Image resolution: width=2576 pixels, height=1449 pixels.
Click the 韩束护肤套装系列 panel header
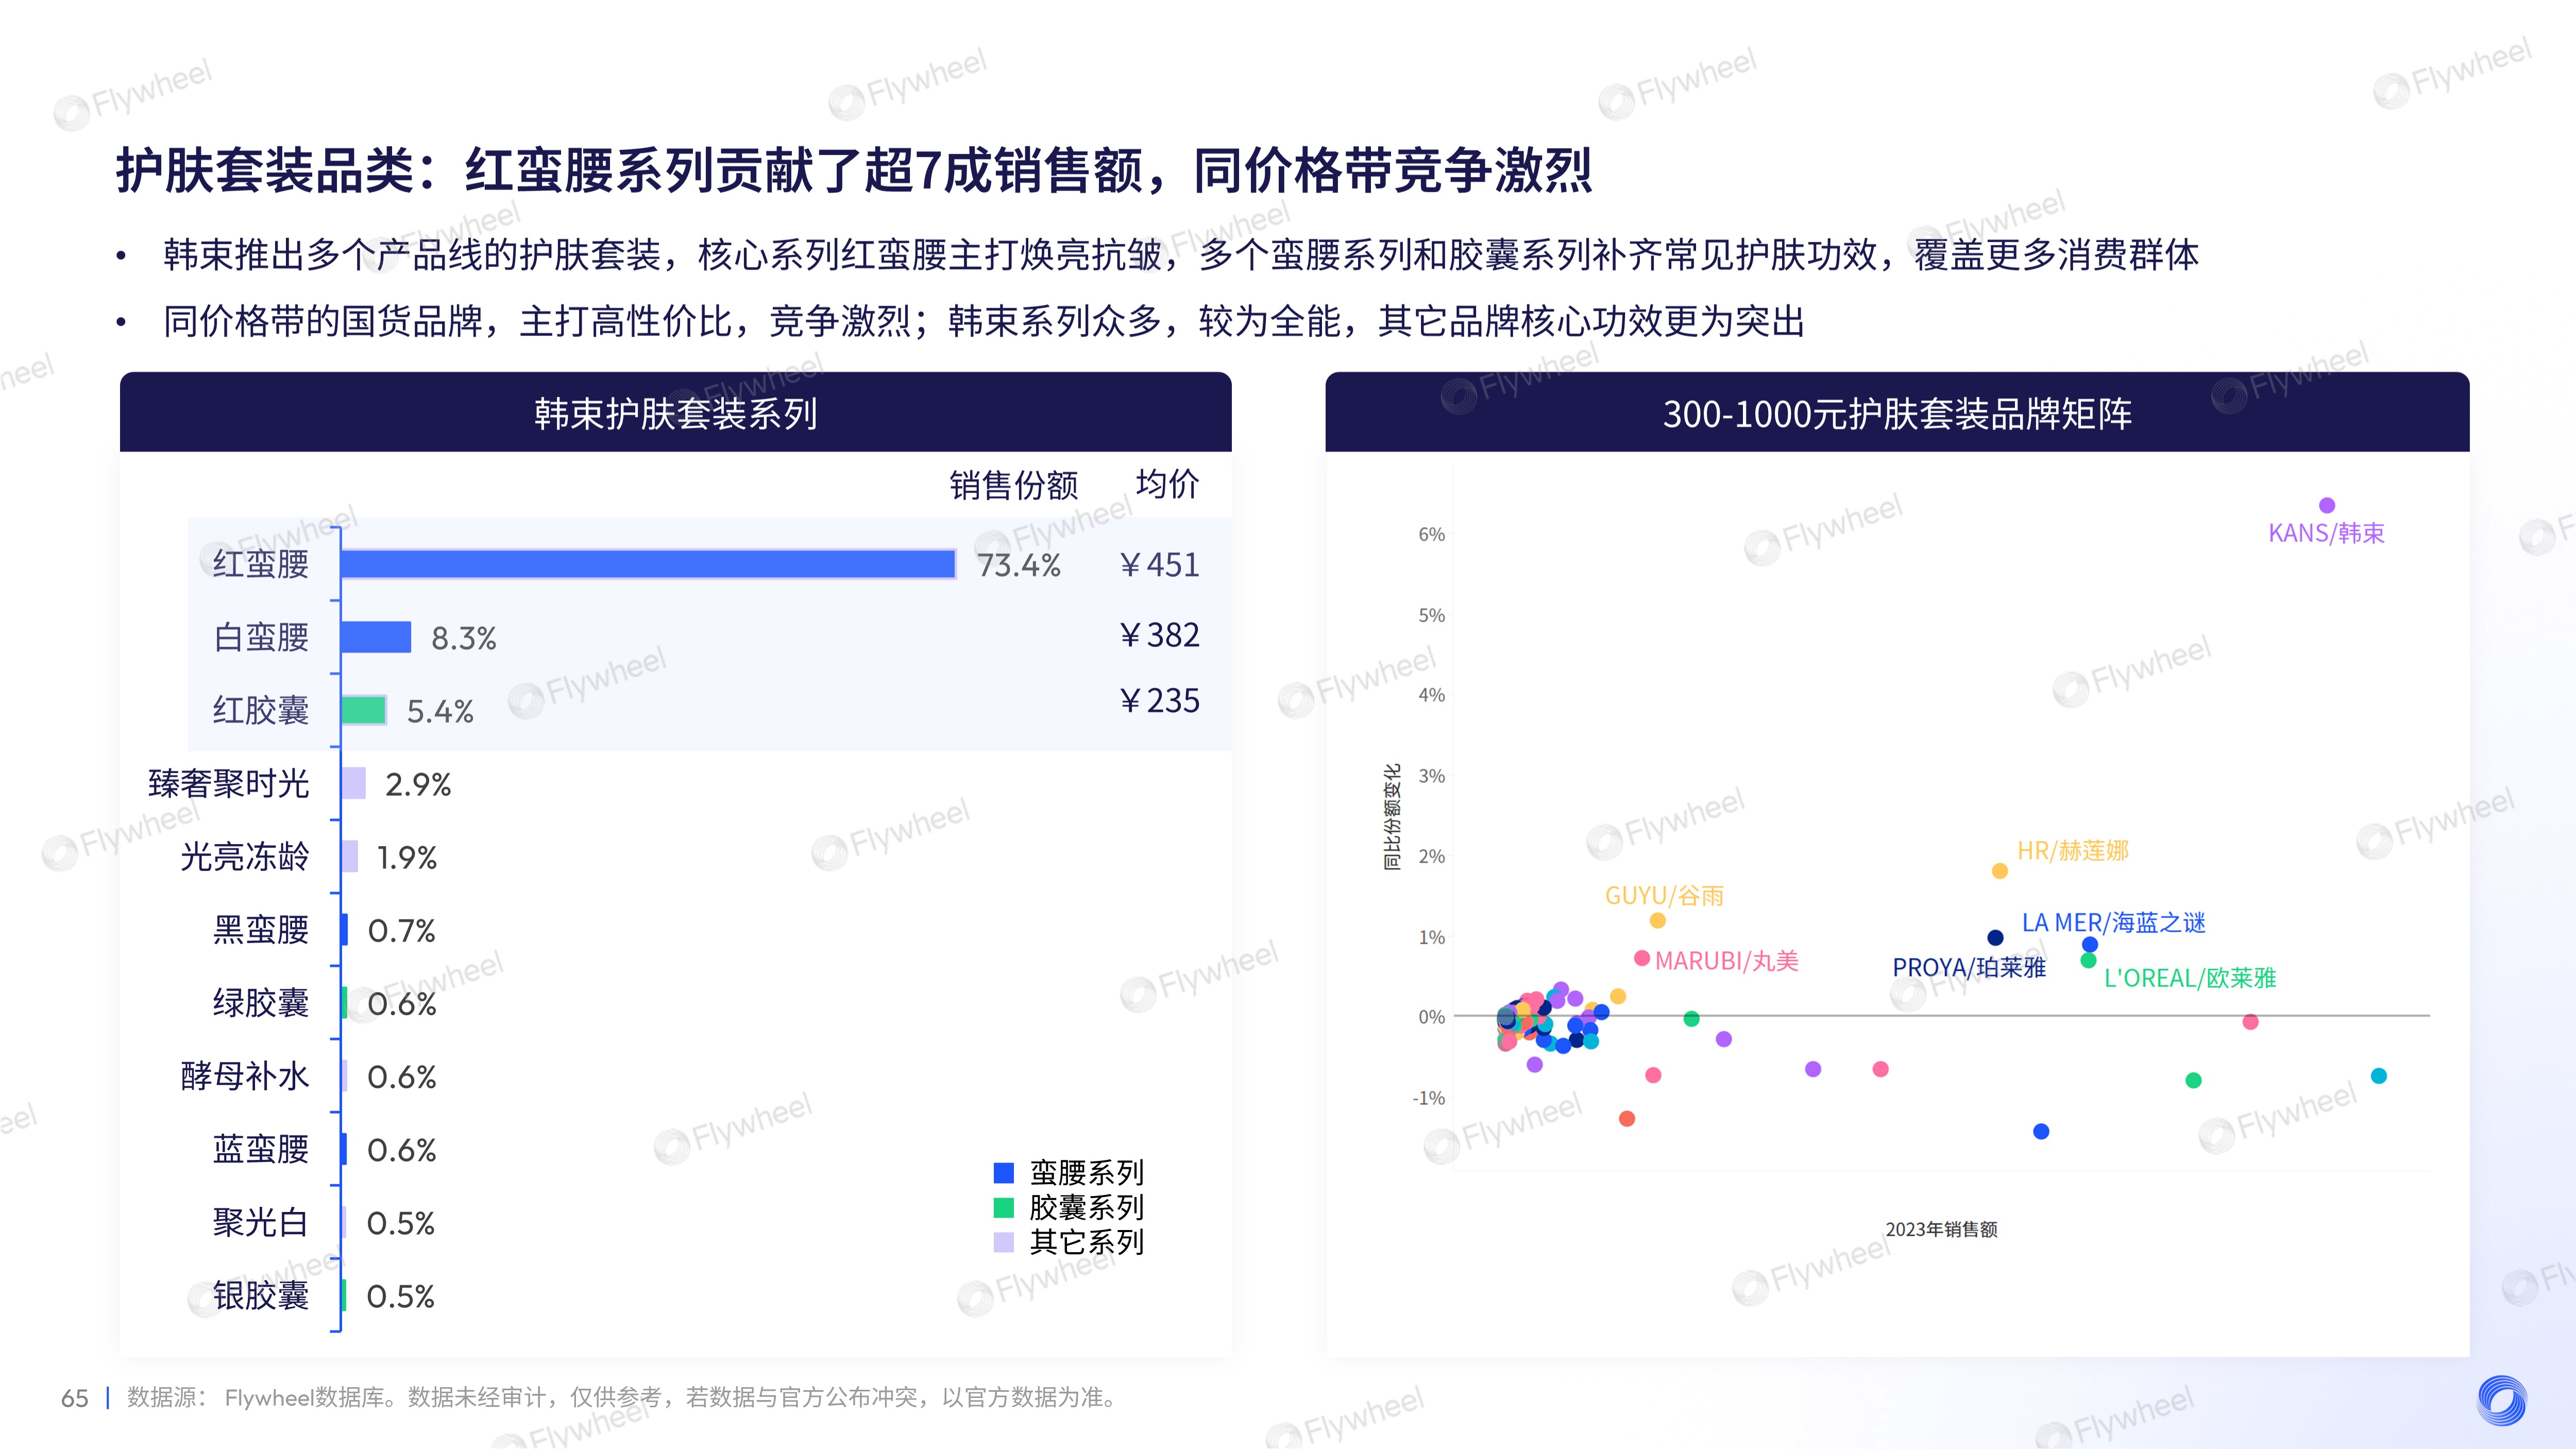[x=676, y=412]
